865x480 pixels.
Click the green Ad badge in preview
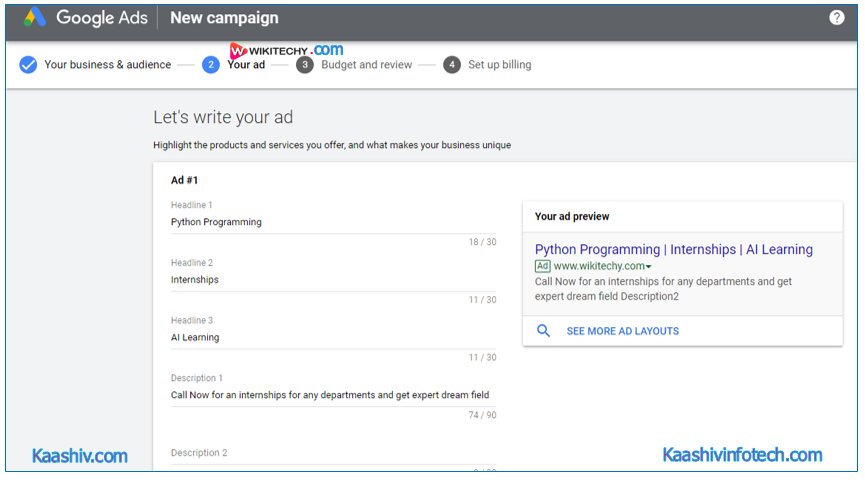tap(542, 267)
